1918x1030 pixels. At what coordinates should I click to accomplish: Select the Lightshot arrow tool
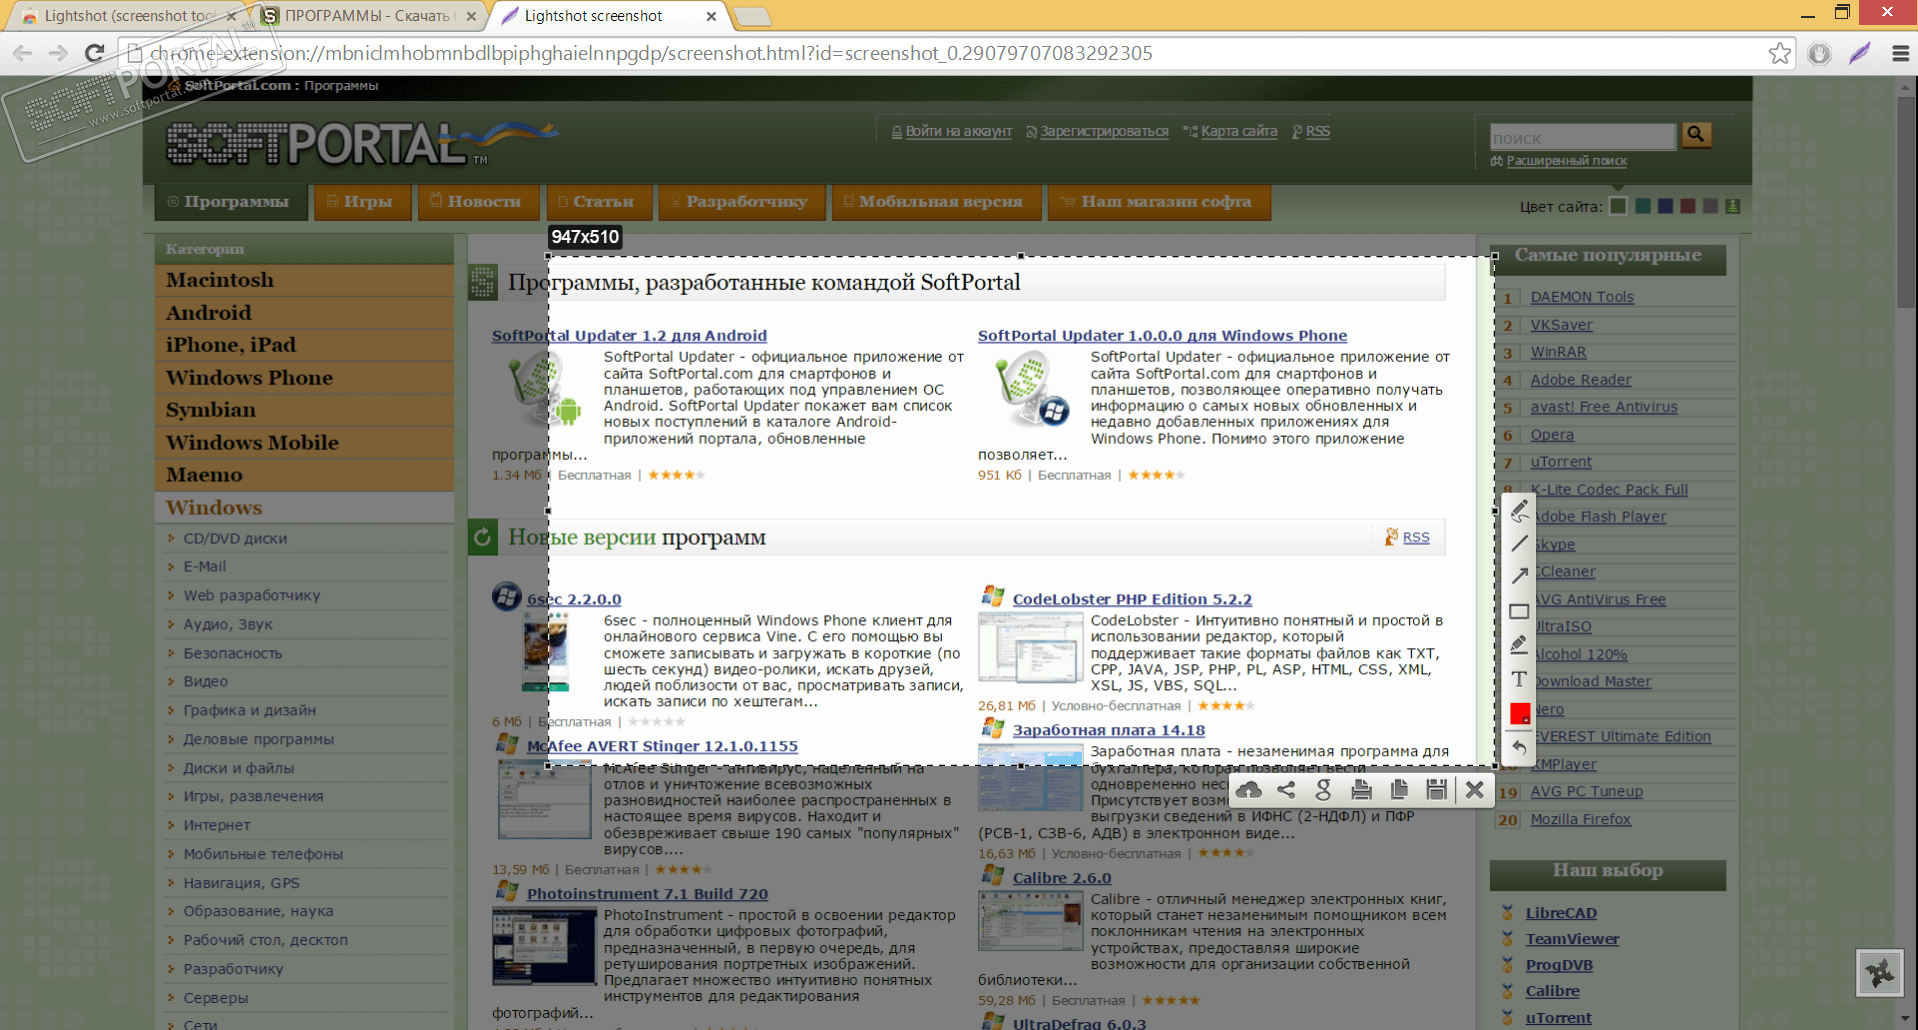pos(1519,576)
